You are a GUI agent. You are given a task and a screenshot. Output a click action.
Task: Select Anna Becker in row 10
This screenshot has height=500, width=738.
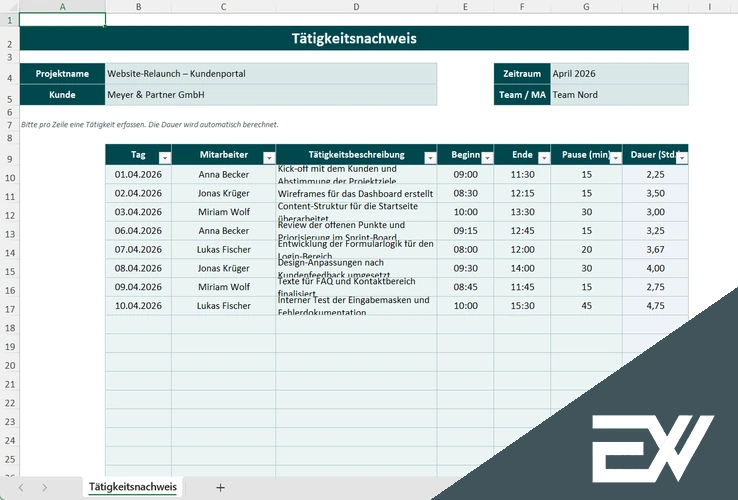coord(224,175)
